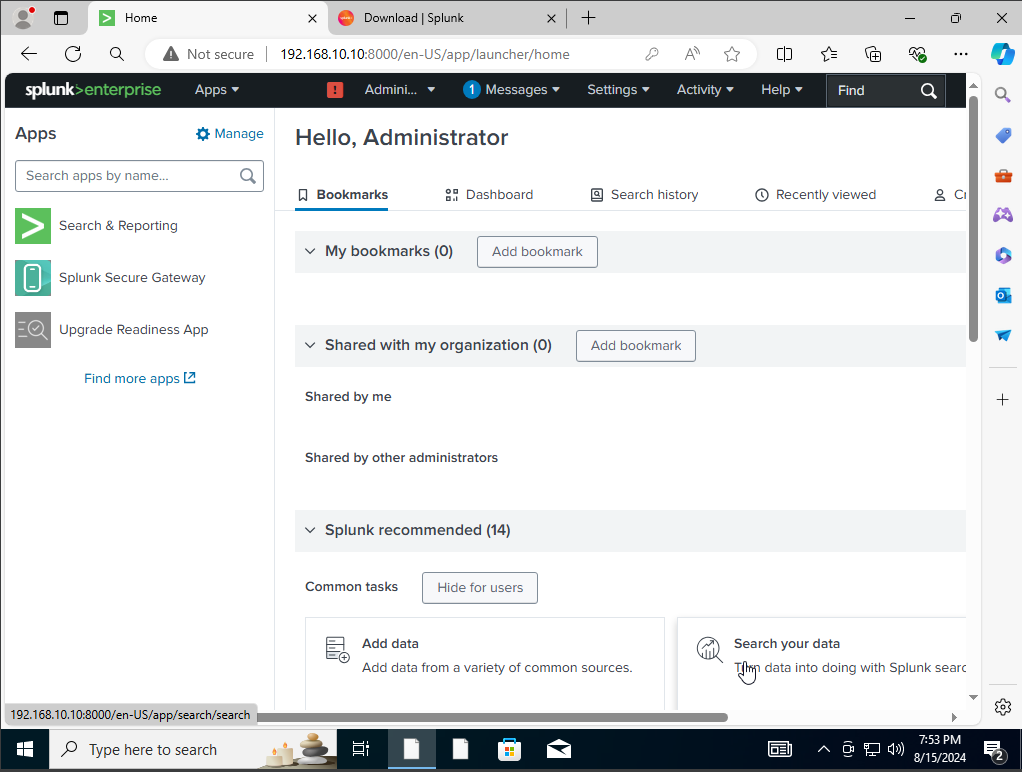This screenshot has height=772, width=1022.
Task: Open the Administrator dropdown menu
Action: 400,90
